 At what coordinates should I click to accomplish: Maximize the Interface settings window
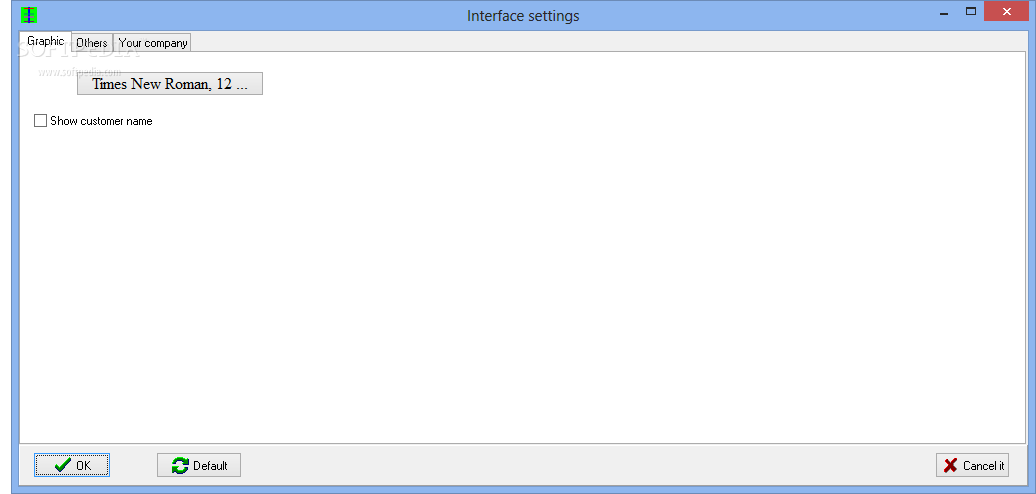tap(971, 11)
